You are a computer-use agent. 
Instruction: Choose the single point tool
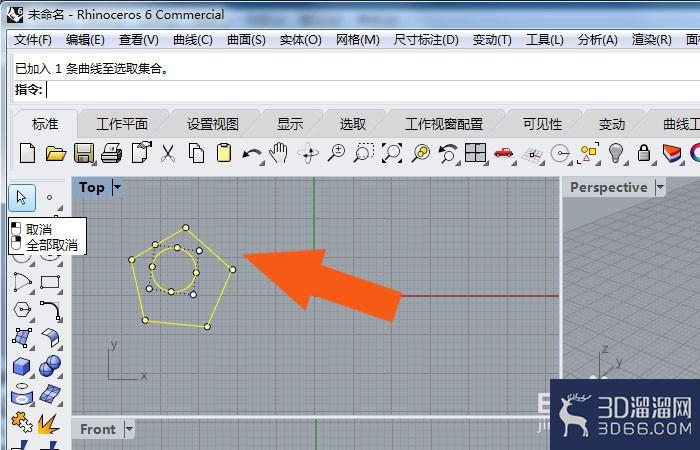tap(49, 197)
